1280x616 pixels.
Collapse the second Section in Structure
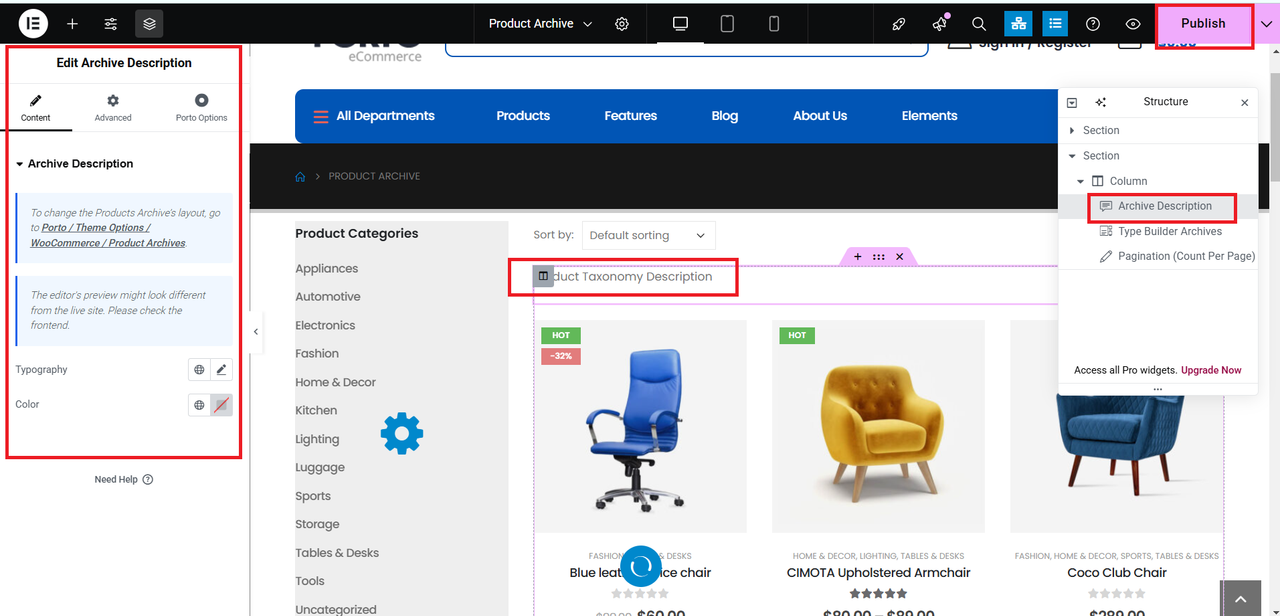[x=1073, y=156]
